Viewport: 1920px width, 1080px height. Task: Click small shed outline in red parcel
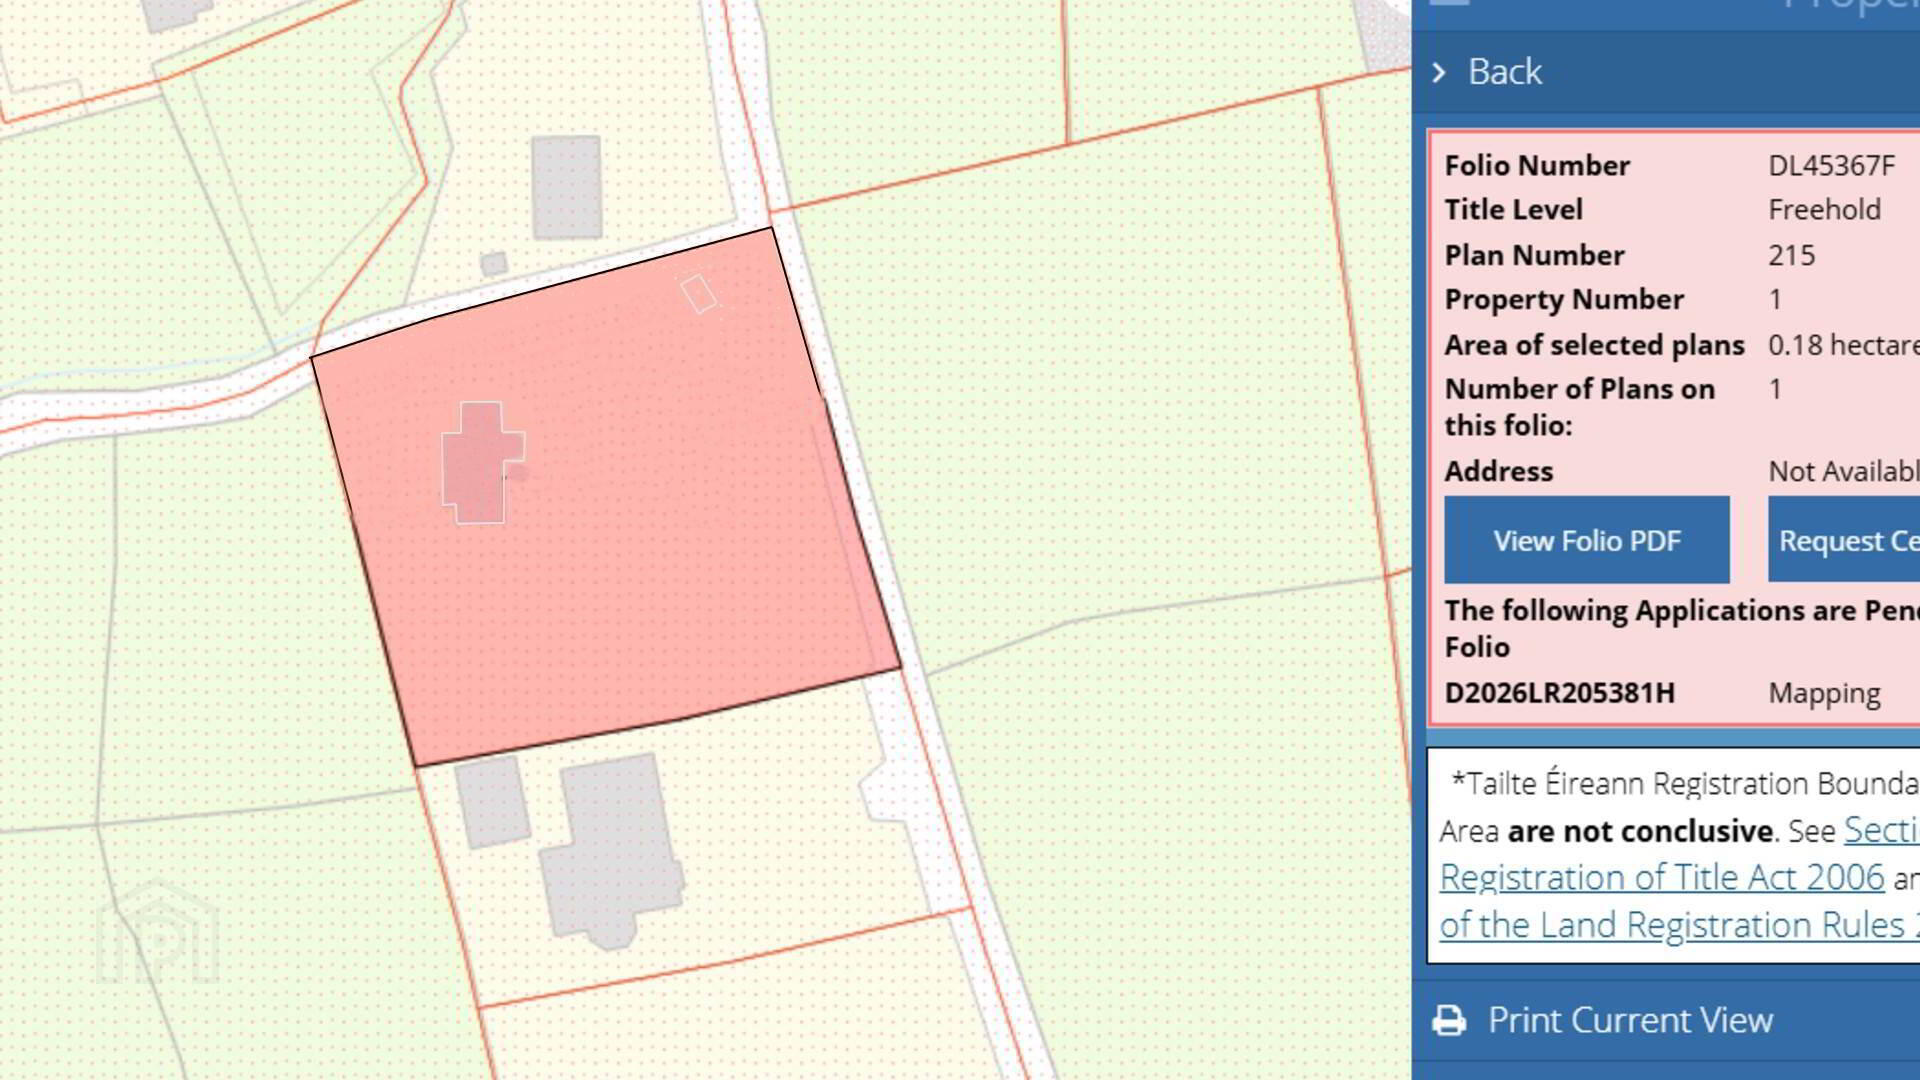pos(698,294)
